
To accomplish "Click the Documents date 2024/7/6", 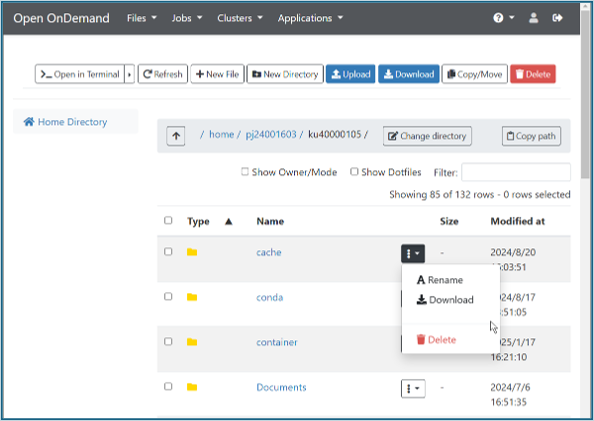I will coord(510,387).
